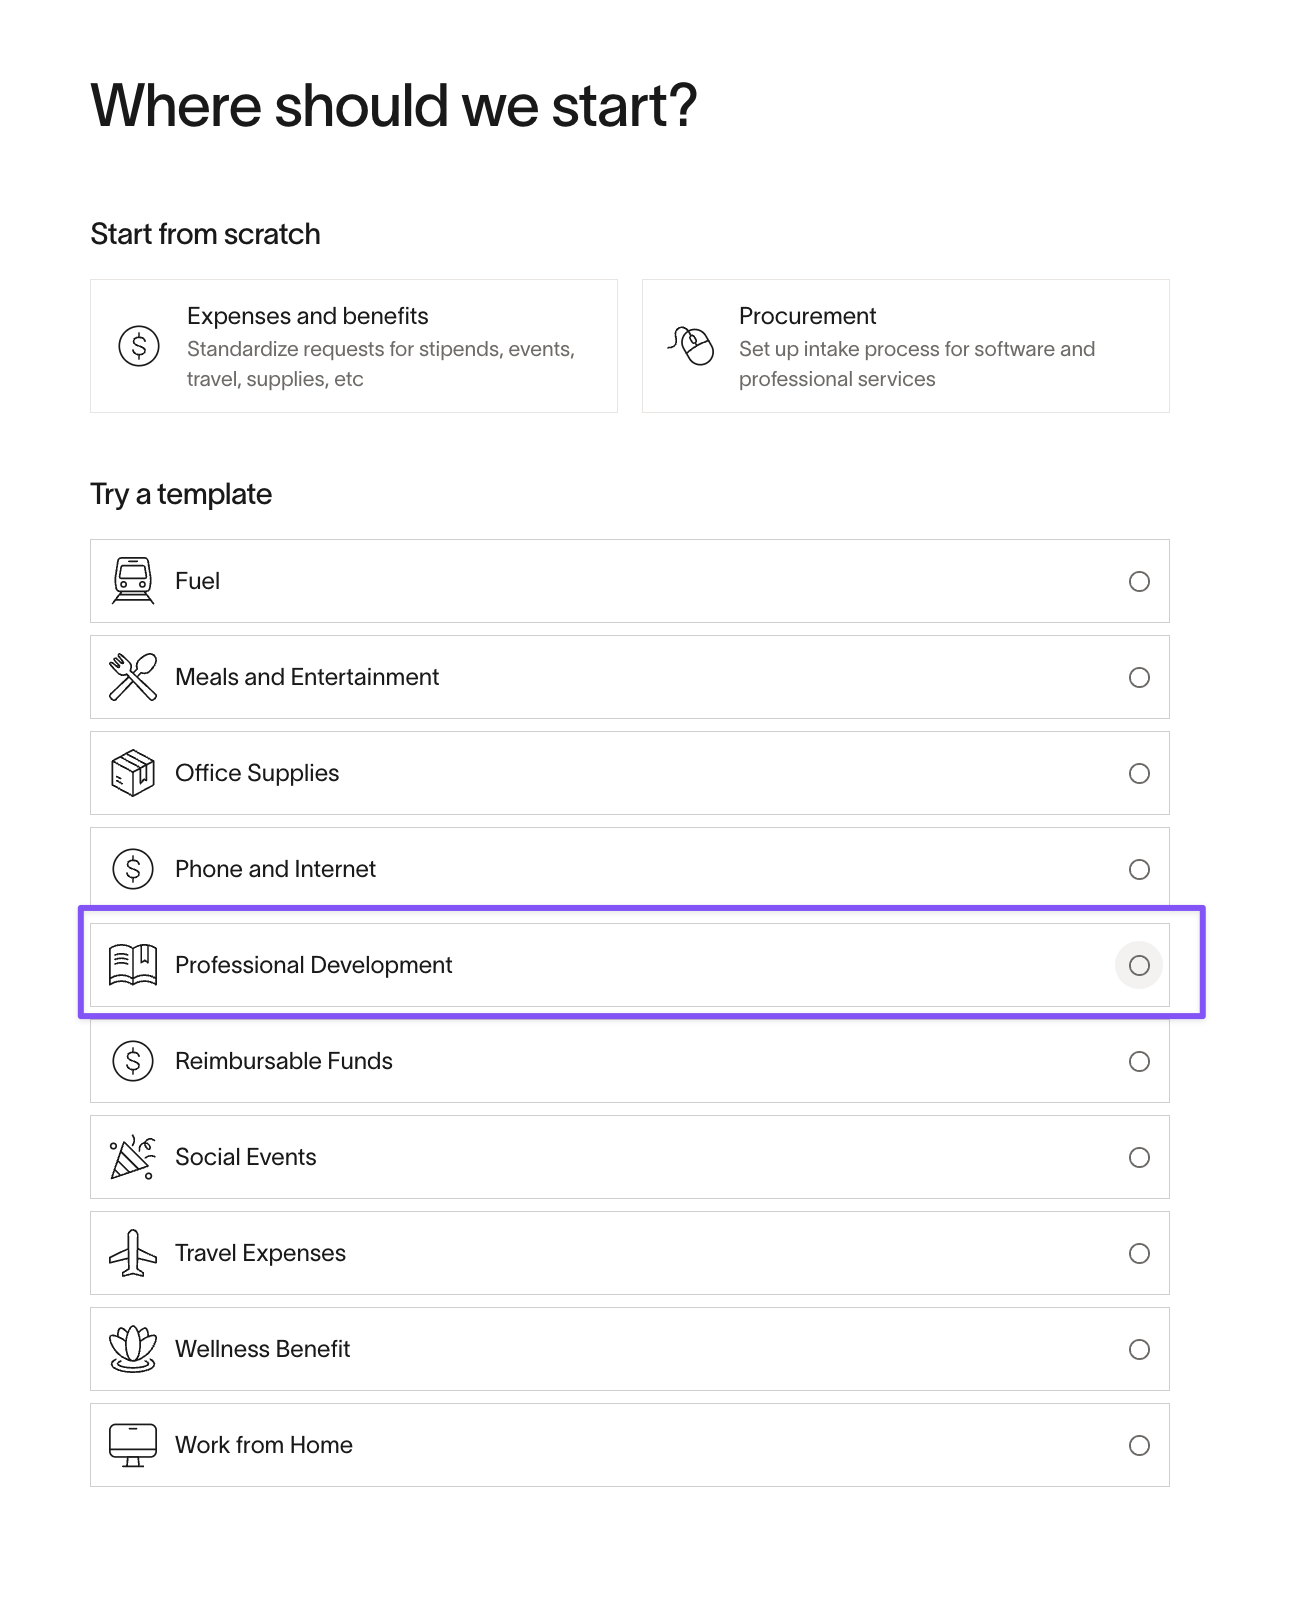Select the Social Events template row

630,1157
